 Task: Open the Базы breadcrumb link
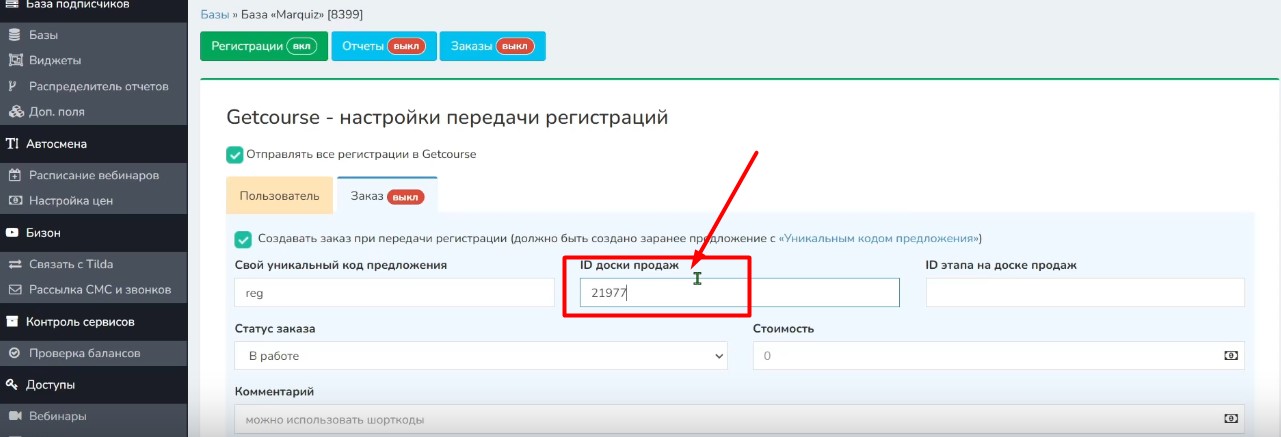pos(215,16)
